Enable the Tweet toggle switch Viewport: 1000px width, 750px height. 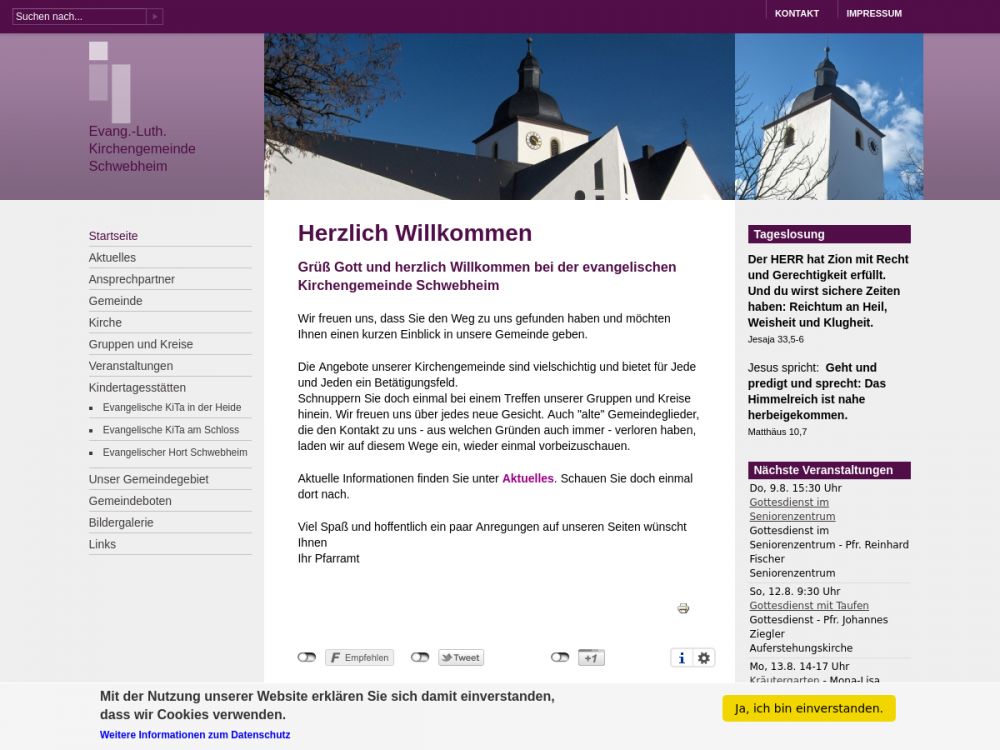pos(420,658)
